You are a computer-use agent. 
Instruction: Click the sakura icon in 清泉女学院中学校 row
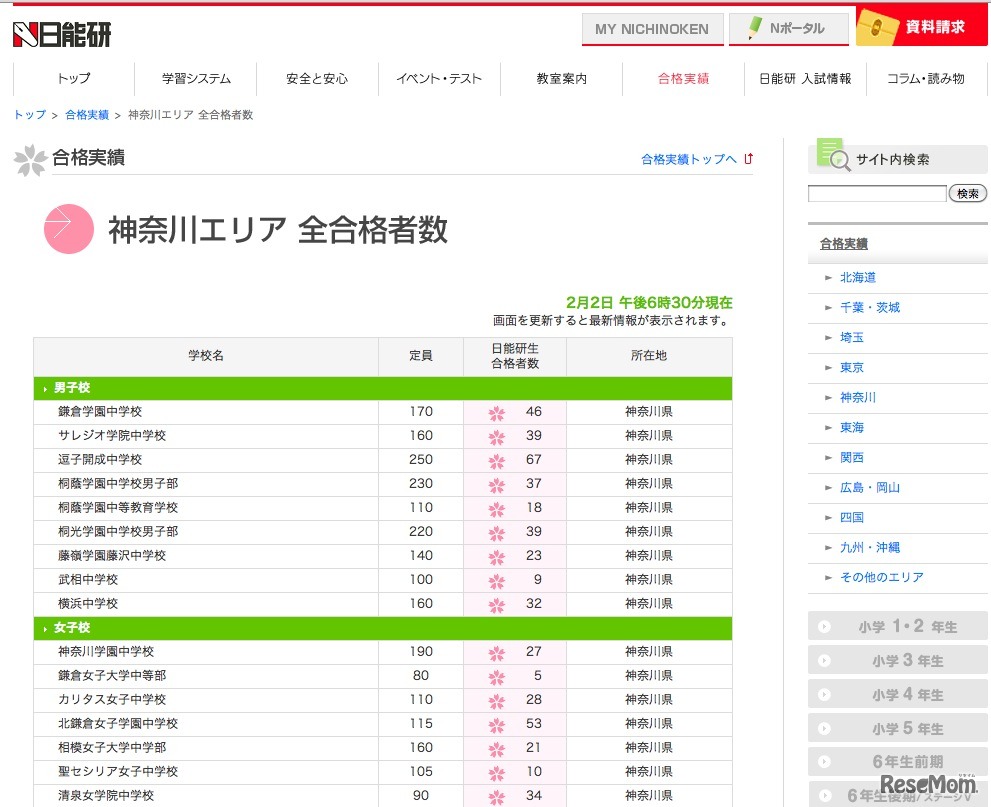[x=497, y=796]
